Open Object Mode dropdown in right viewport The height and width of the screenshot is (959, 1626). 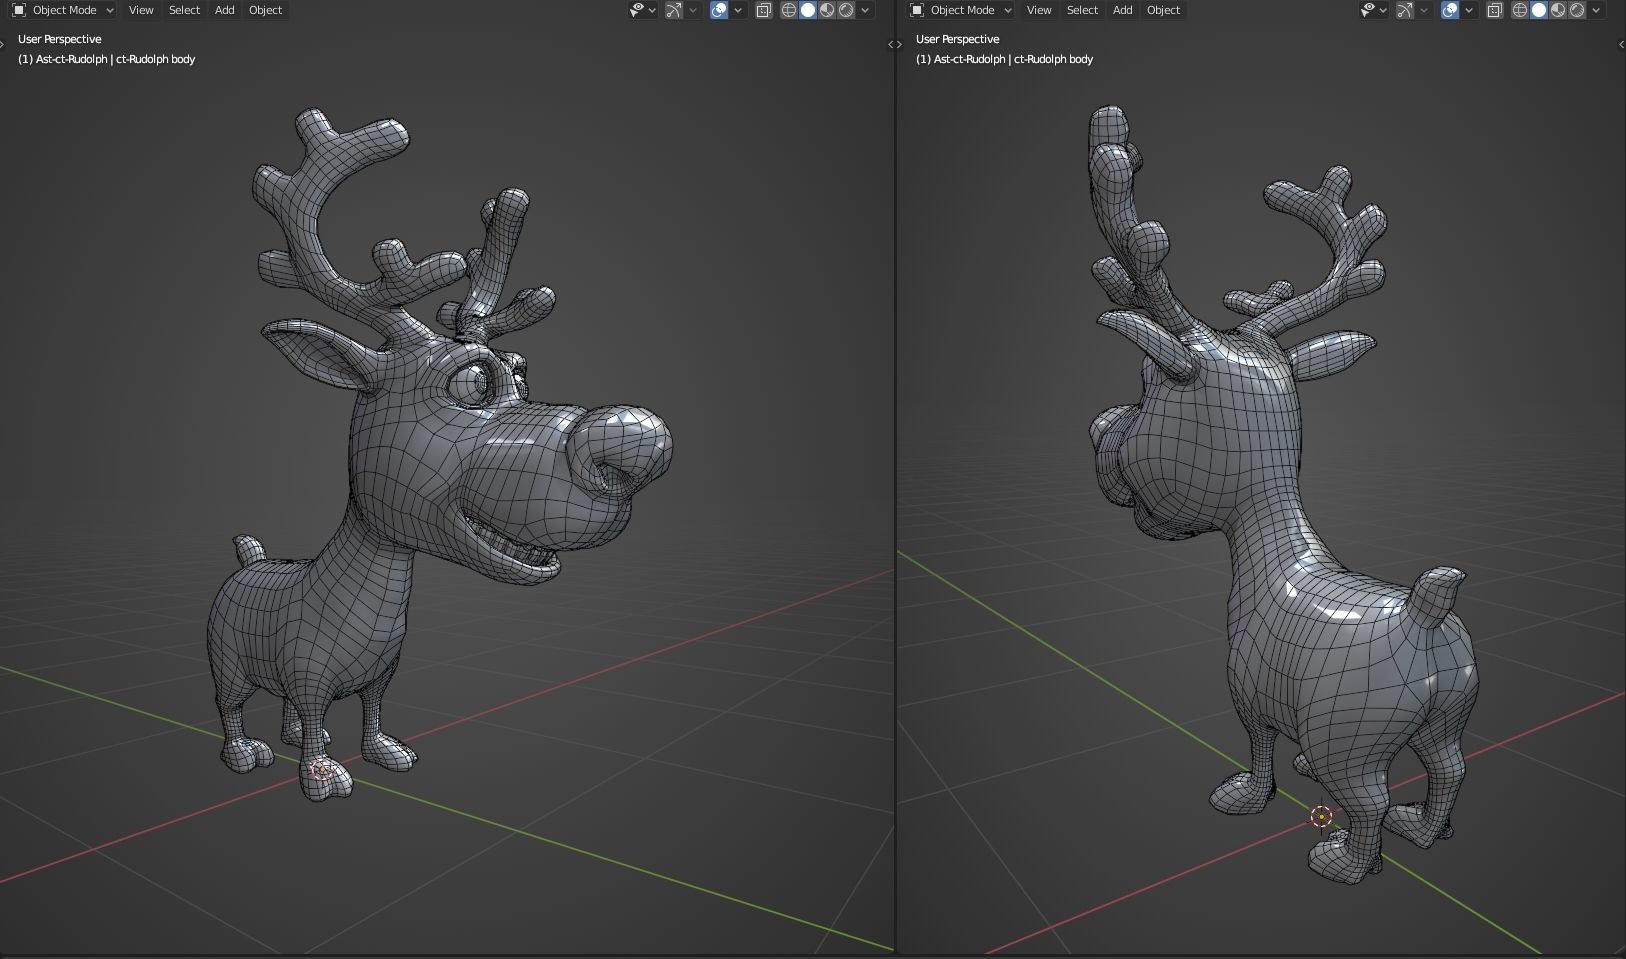pyautogui.click(x=962, y=10)
